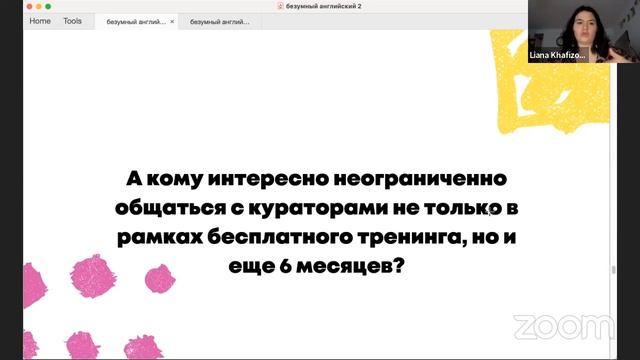640x360 pixels.
Task: Switch to the second безумный англий document tab
Action: (x=220, y=22)
